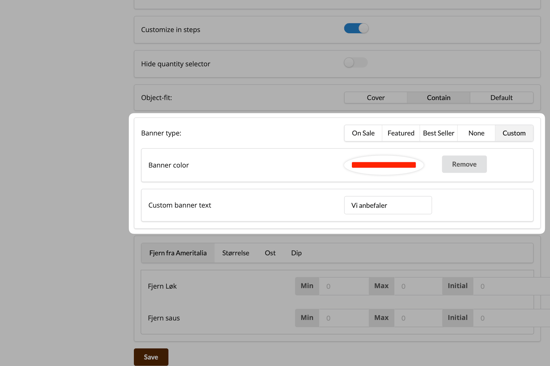Click the Fjern saus row label
This screenshot has width=550, height=366.
[163, 318]
